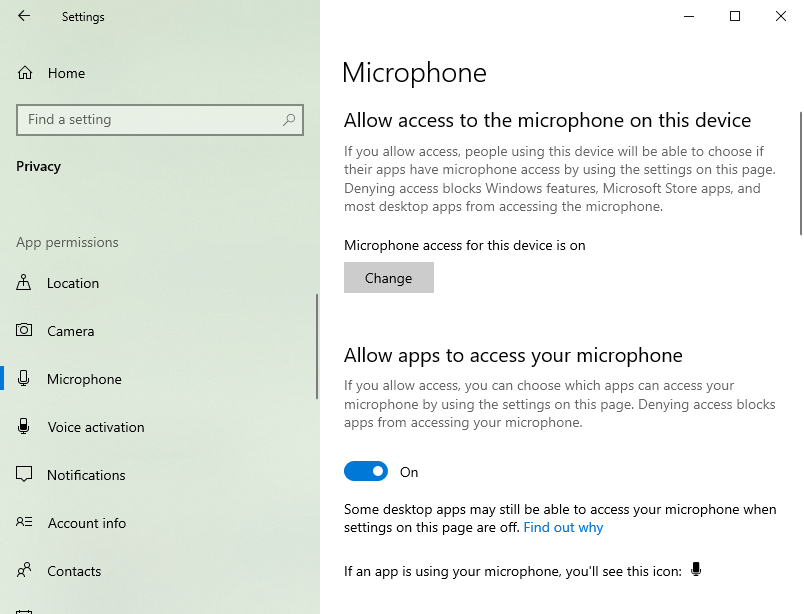Click the Location pin icon

tap(24, 282)
